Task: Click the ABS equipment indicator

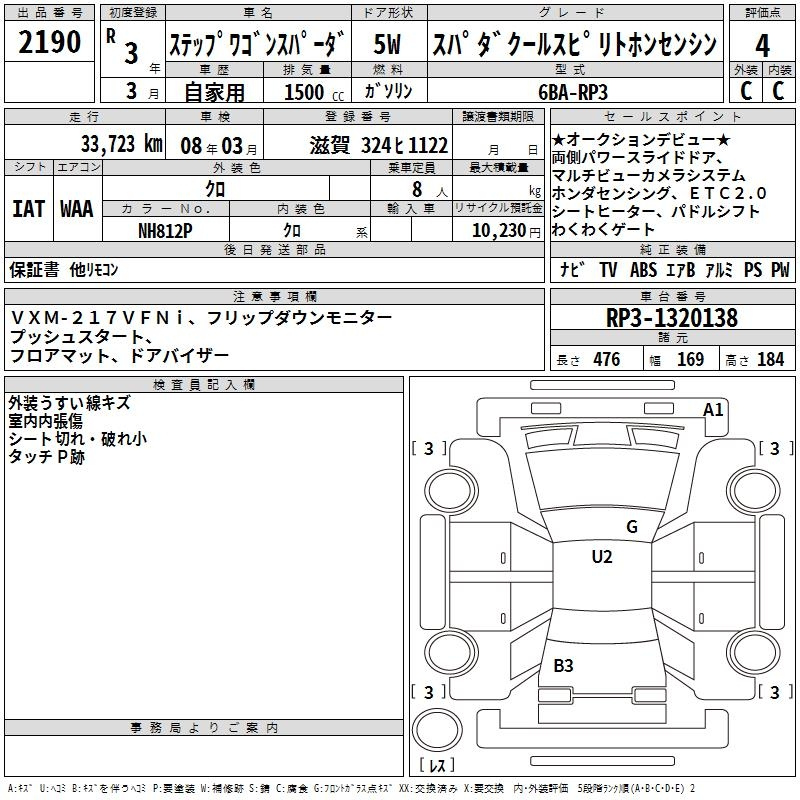Action: [643, 269]
